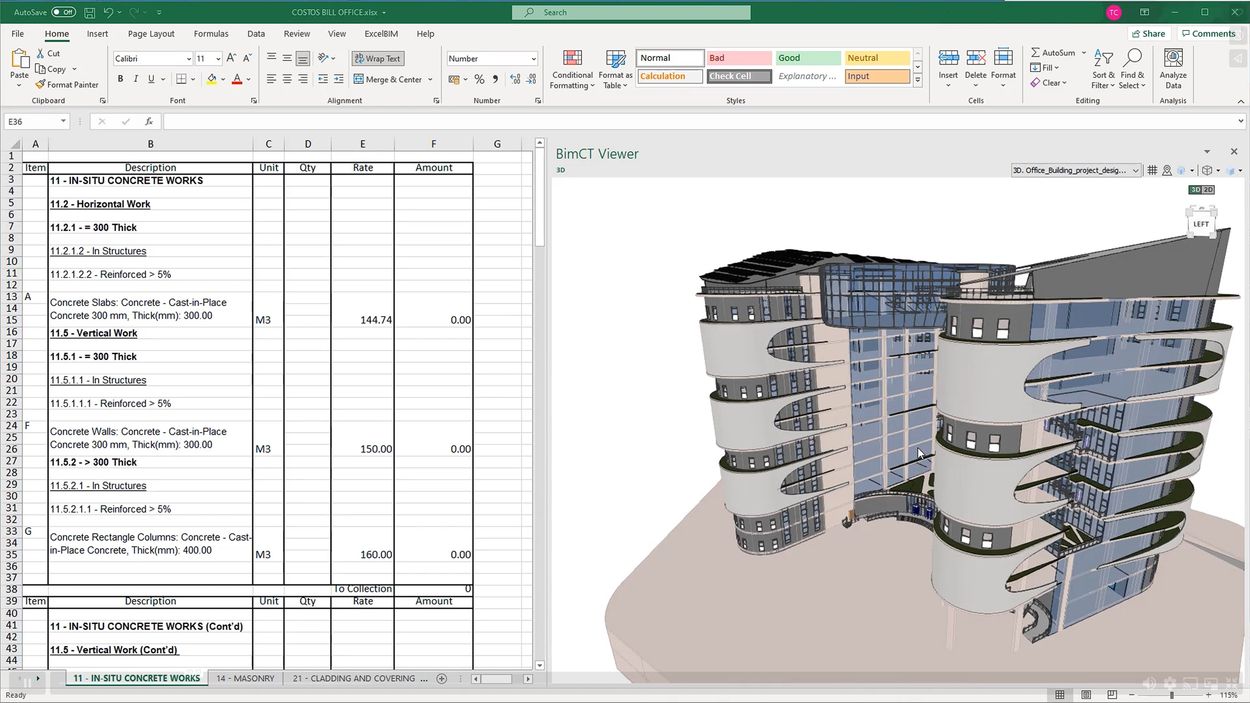The height and width of the screenshot is (703, 1250).
Task: Click the cube view icon in BimCT Viewer
Action: pos(1207,170)
